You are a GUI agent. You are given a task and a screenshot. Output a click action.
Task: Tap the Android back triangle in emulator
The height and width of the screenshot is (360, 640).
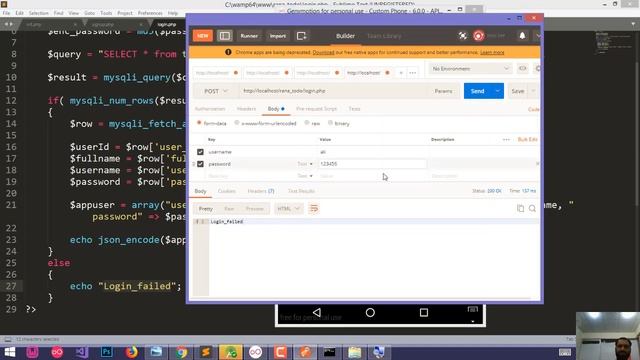(x=317, y=313)
